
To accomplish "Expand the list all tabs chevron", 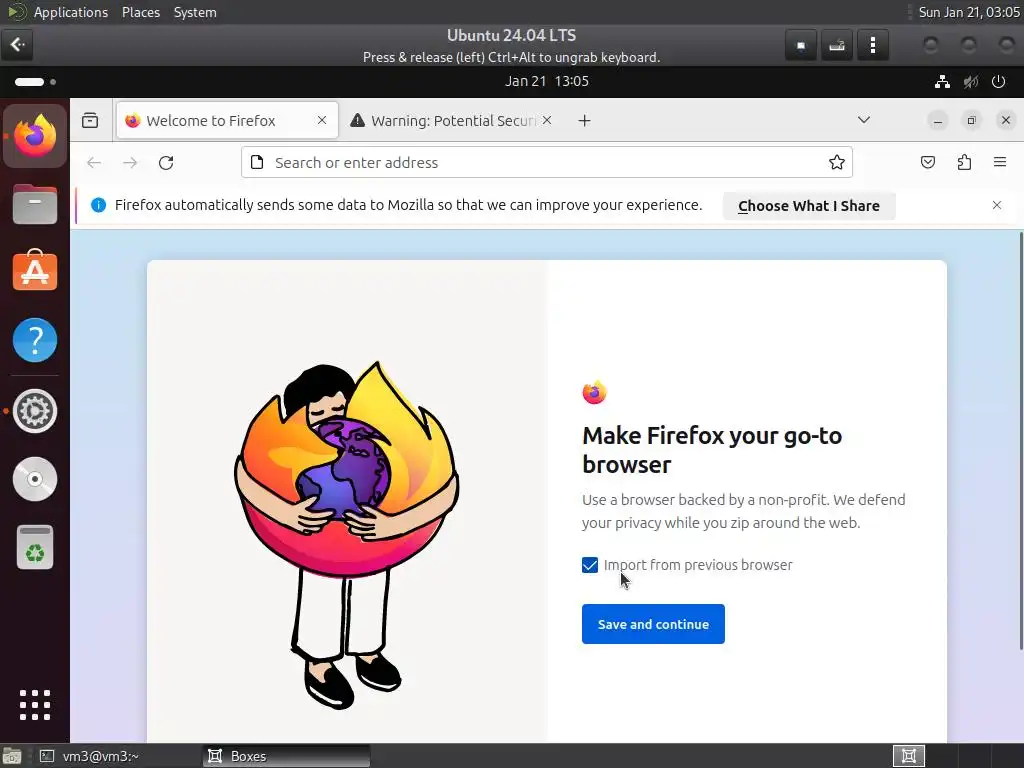I will click(863, 120).
